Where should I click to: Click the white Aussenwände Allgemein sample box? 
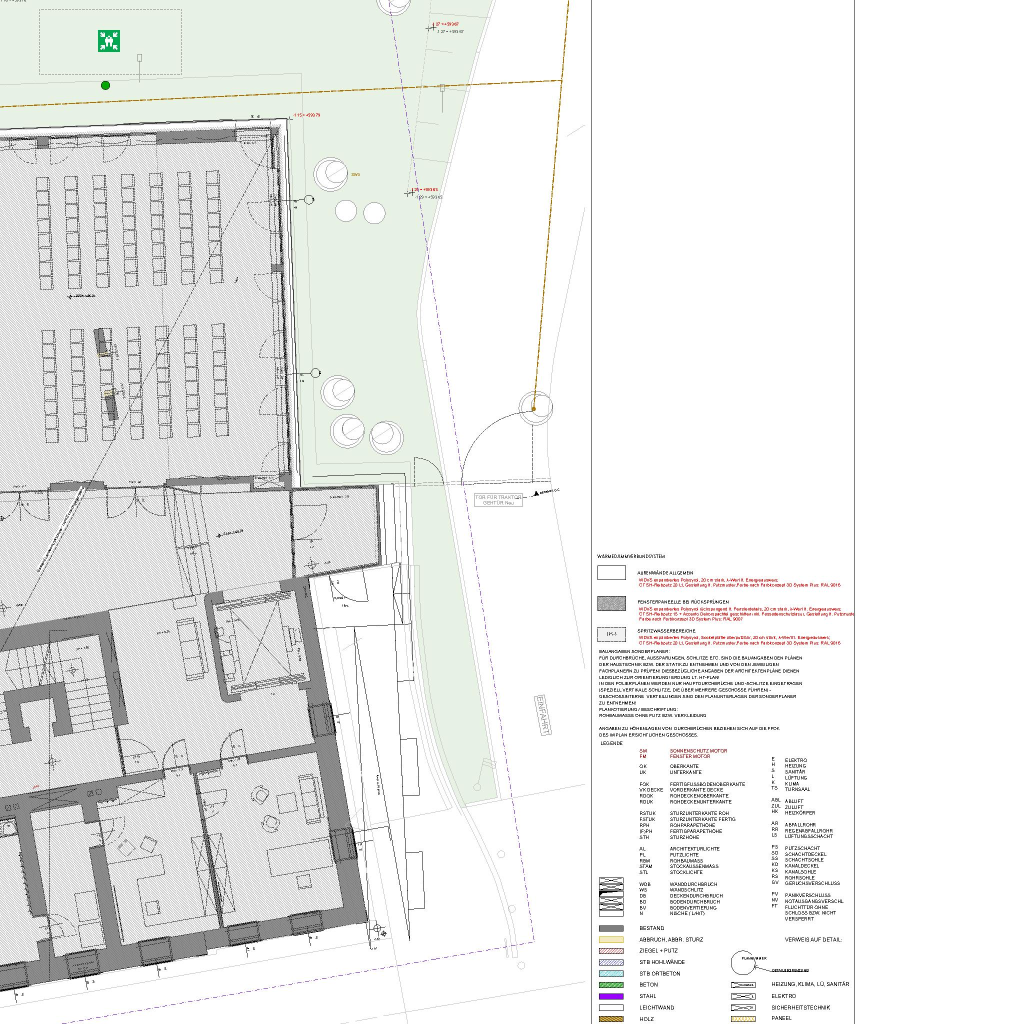click(x=610, y=573)
